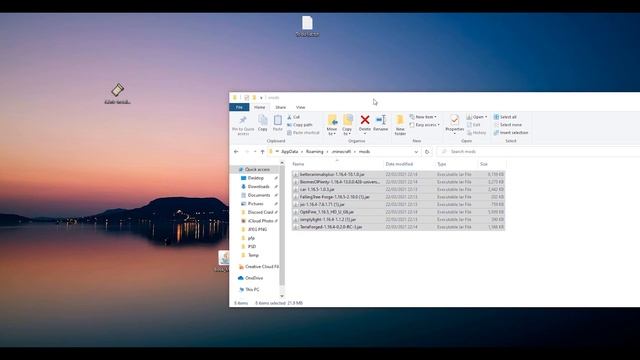Screen dimensions: 640x360
Task: Select the TerraForged jar file
Action: coord(398,227)
